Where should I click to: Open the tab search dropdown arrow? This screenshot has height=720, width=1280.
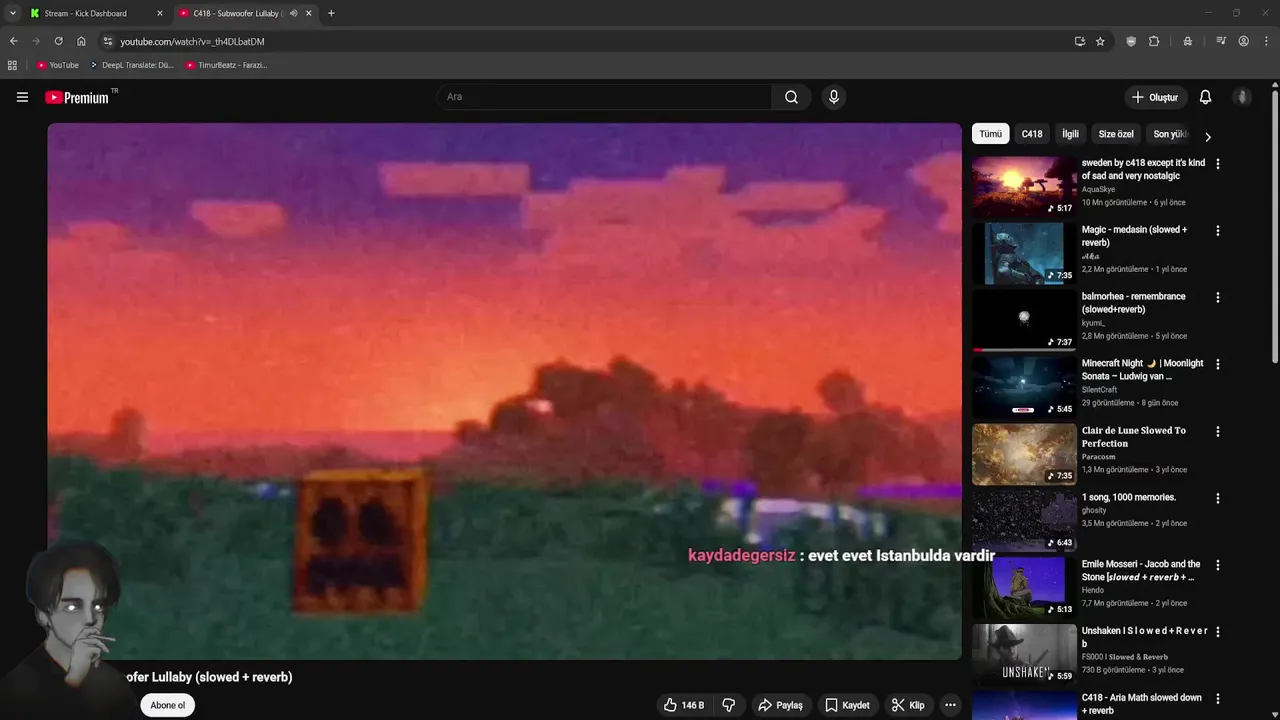point(12,13)
